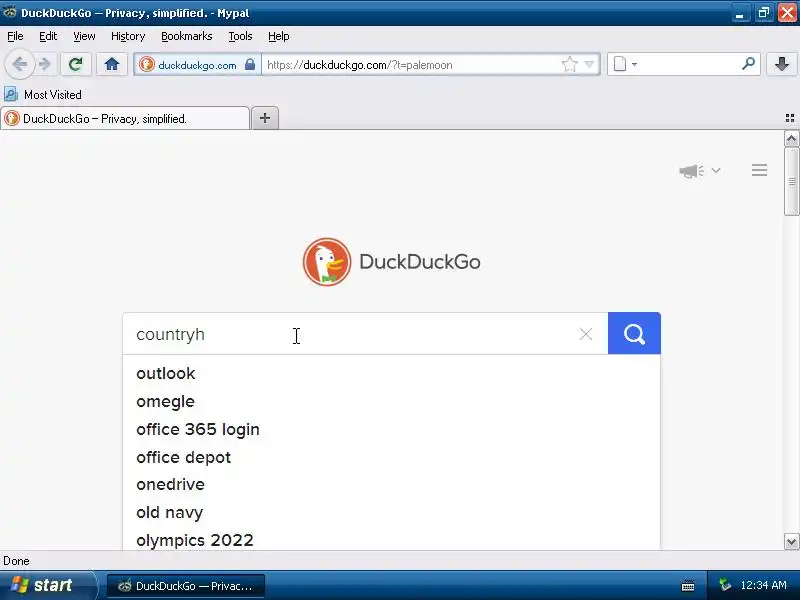Click the list all tabs grid icon

[790, 118]
